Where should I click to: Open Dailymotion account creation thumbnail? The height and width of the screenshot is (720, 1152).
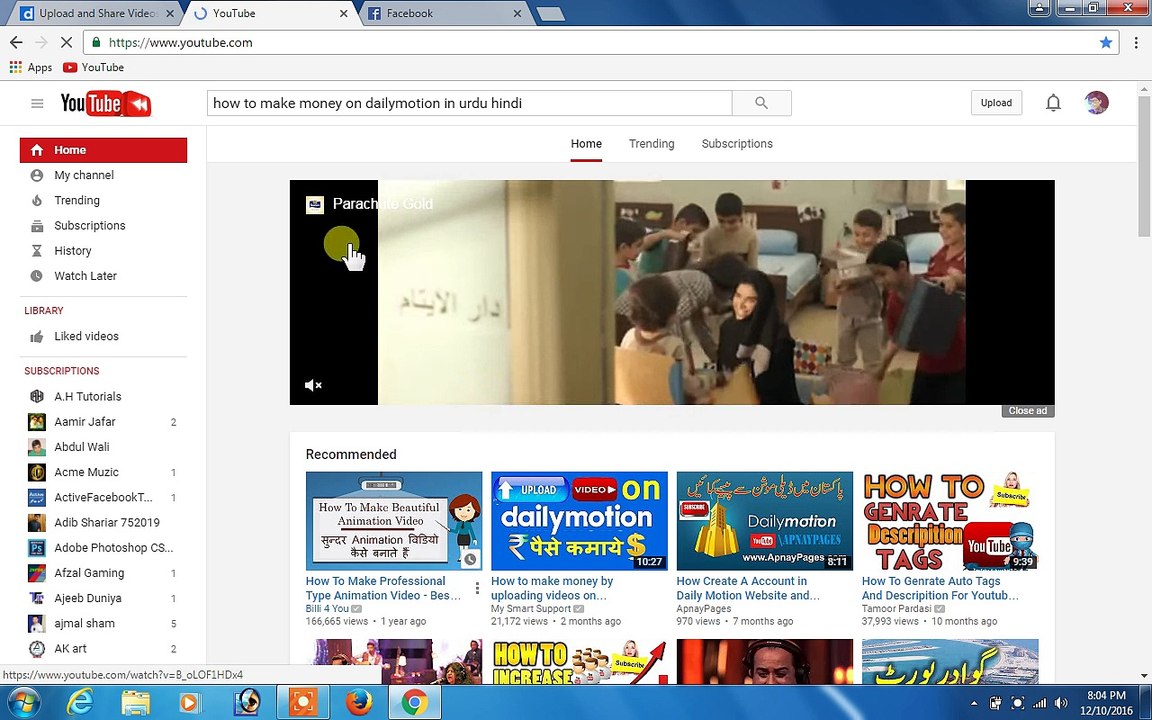pos(765,521)
